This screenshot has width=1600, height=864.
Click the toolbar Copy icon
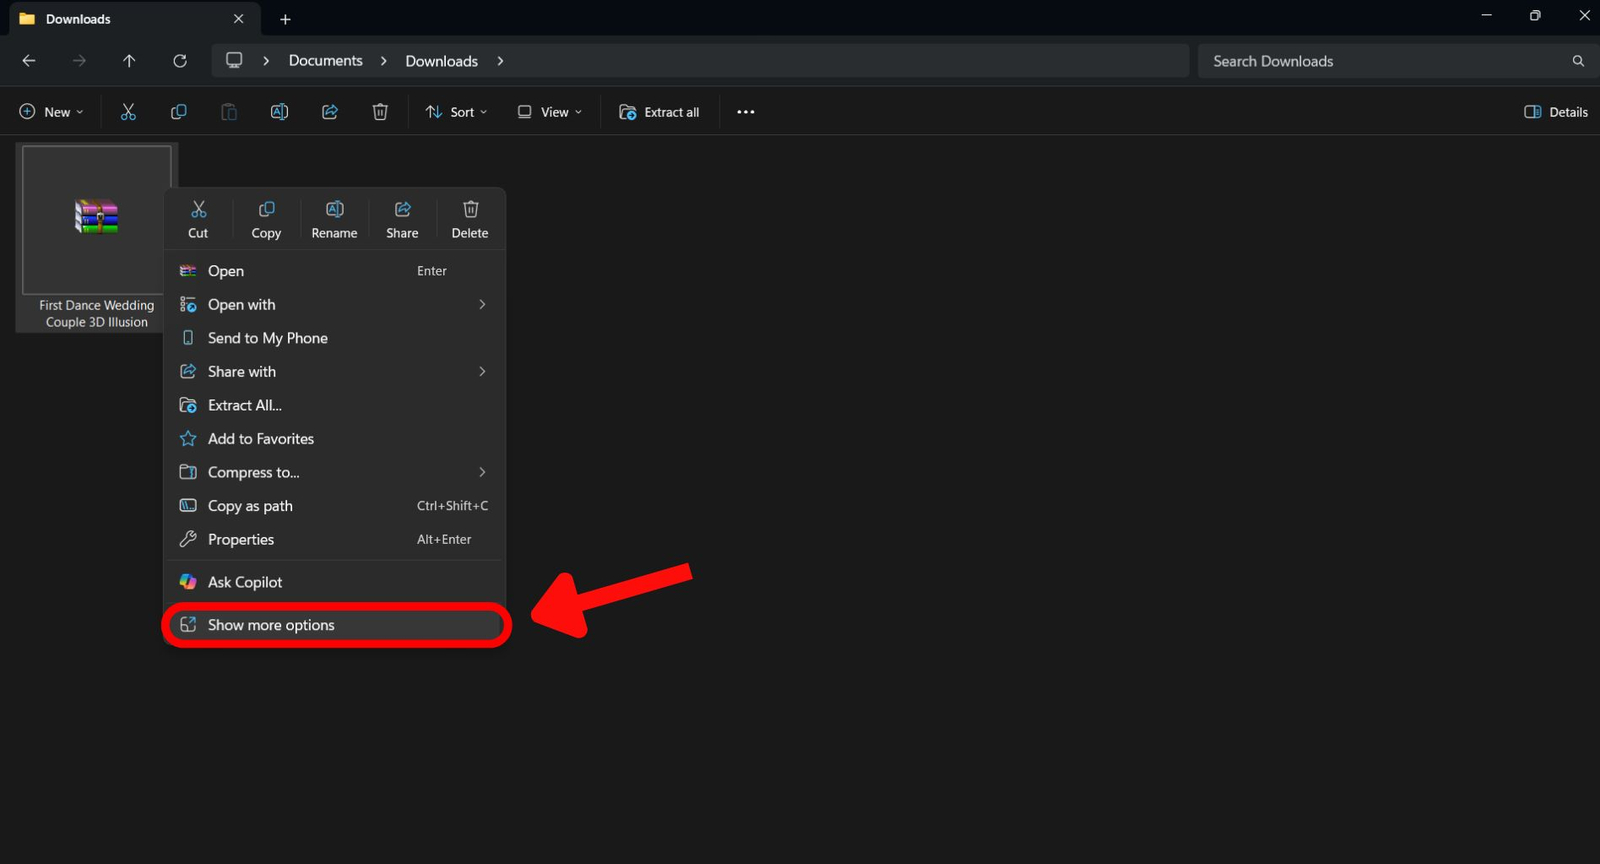coord(179,112)
